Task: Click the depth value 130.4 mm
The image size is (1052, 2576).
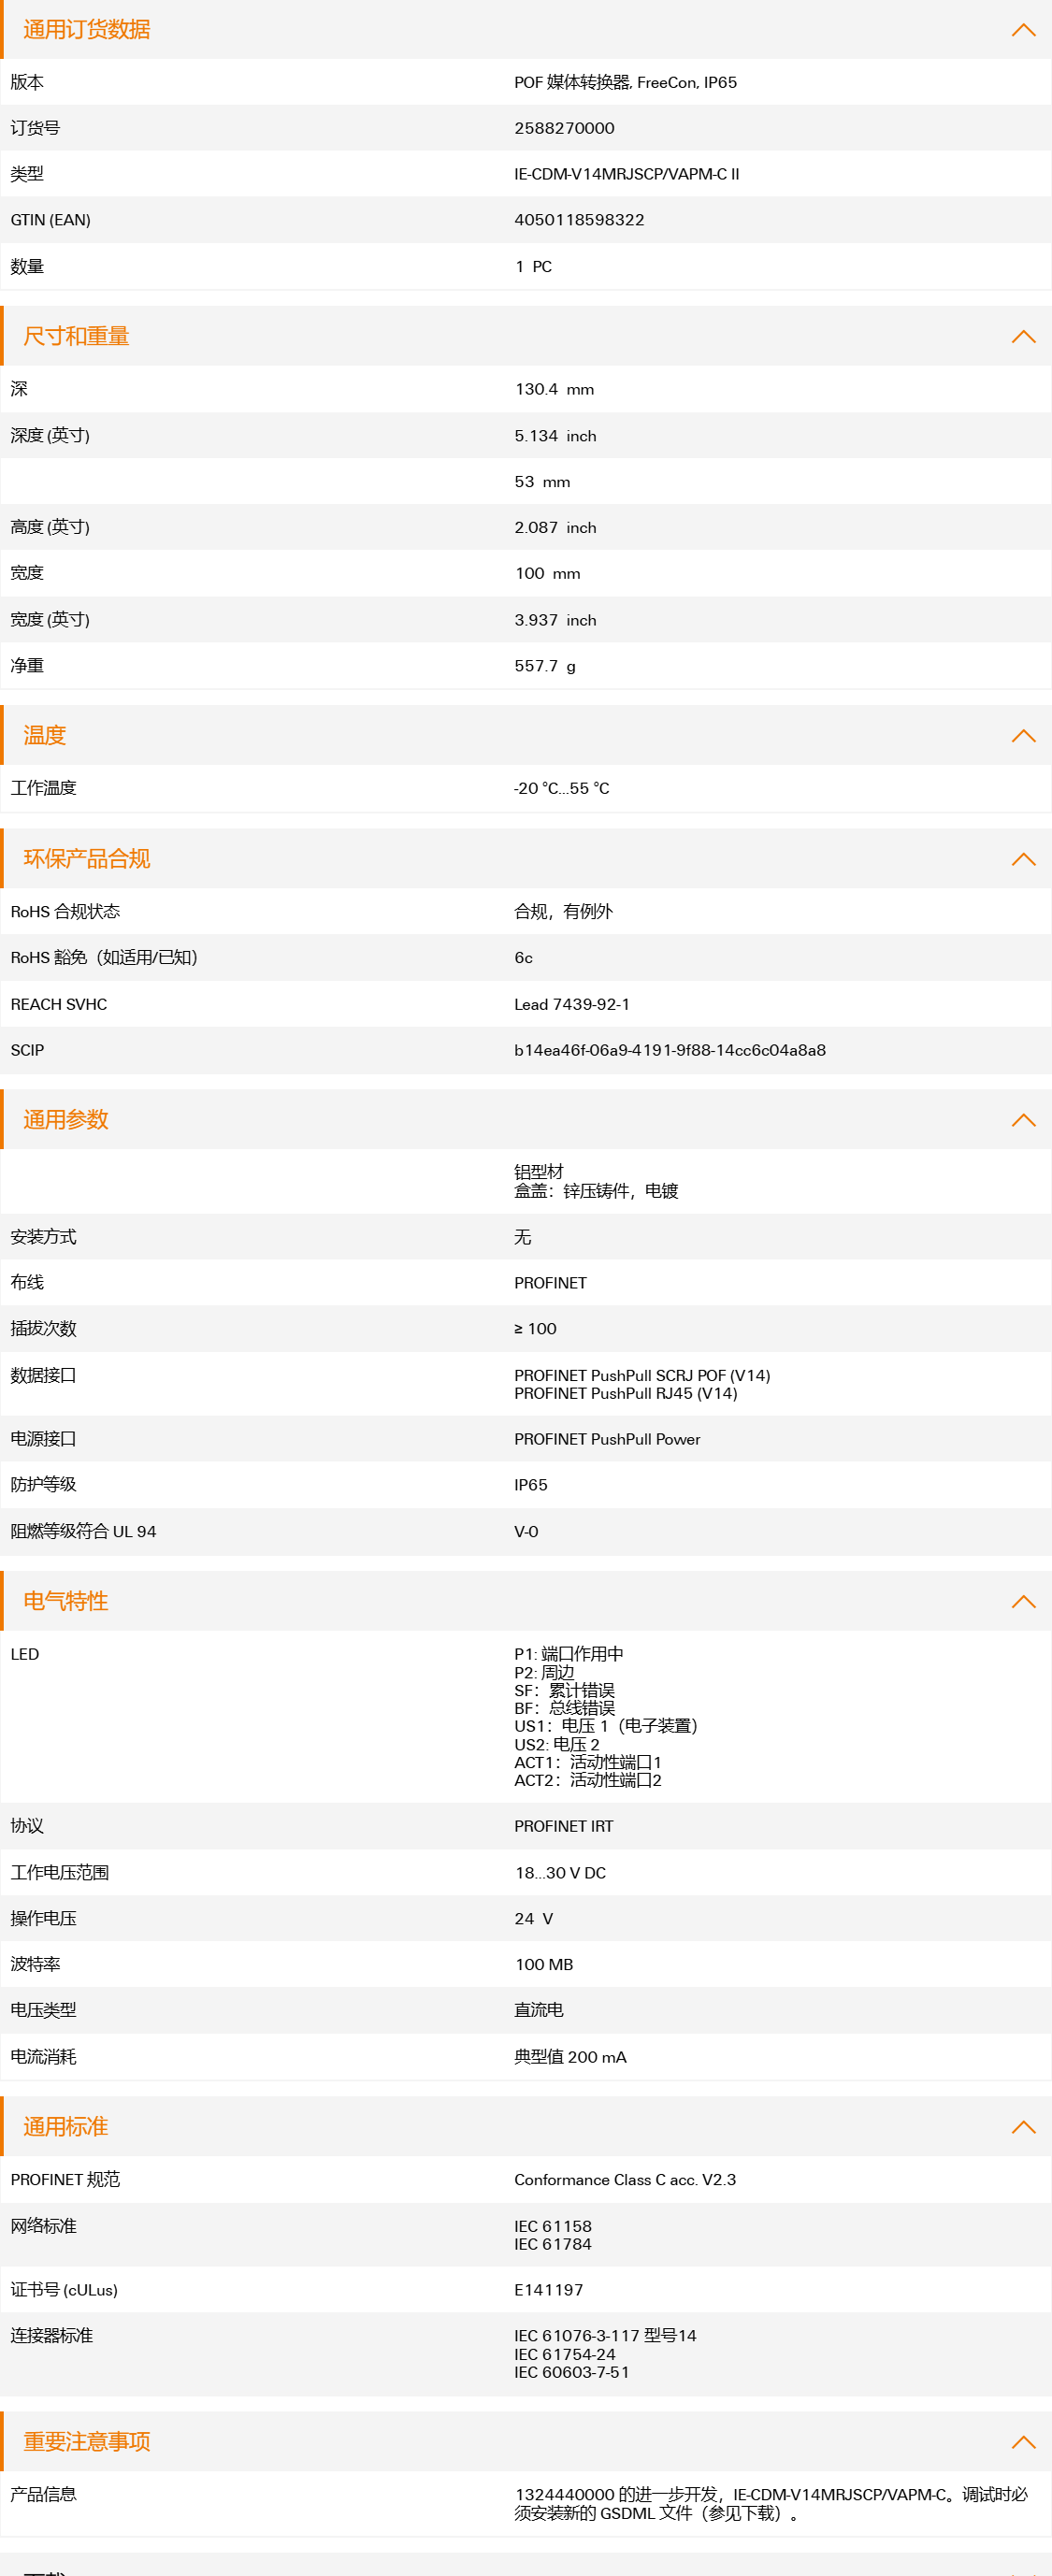Action: (x=554, y=389)
